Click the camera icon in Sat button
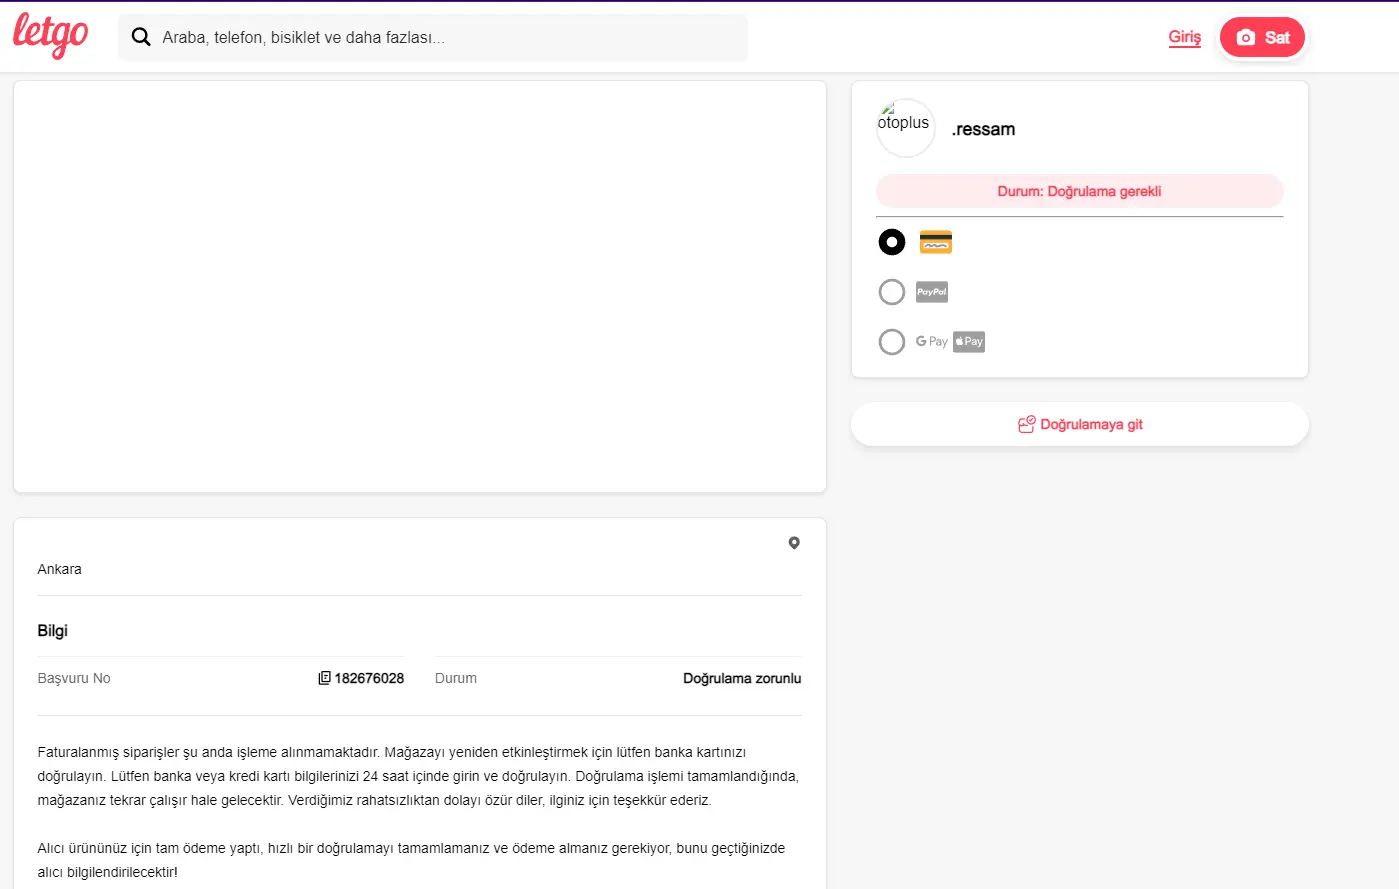Viewport: 1399px width, 889px height. click(x=1246, y=37)
